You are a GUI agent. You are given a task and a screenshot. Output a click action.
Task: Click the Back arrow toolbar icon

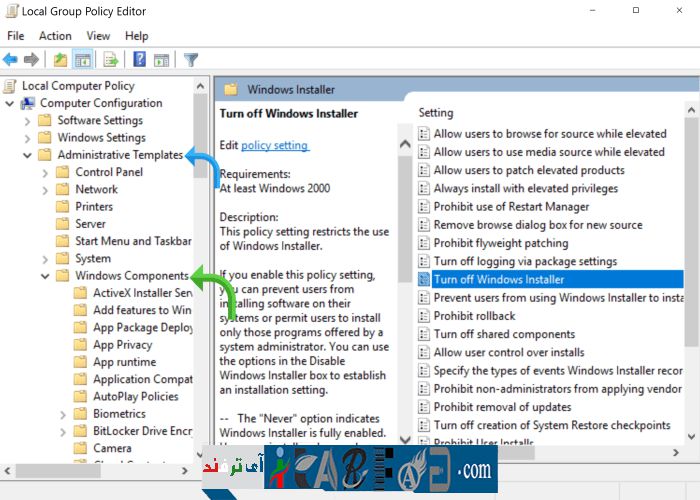[x=11, y=60]
